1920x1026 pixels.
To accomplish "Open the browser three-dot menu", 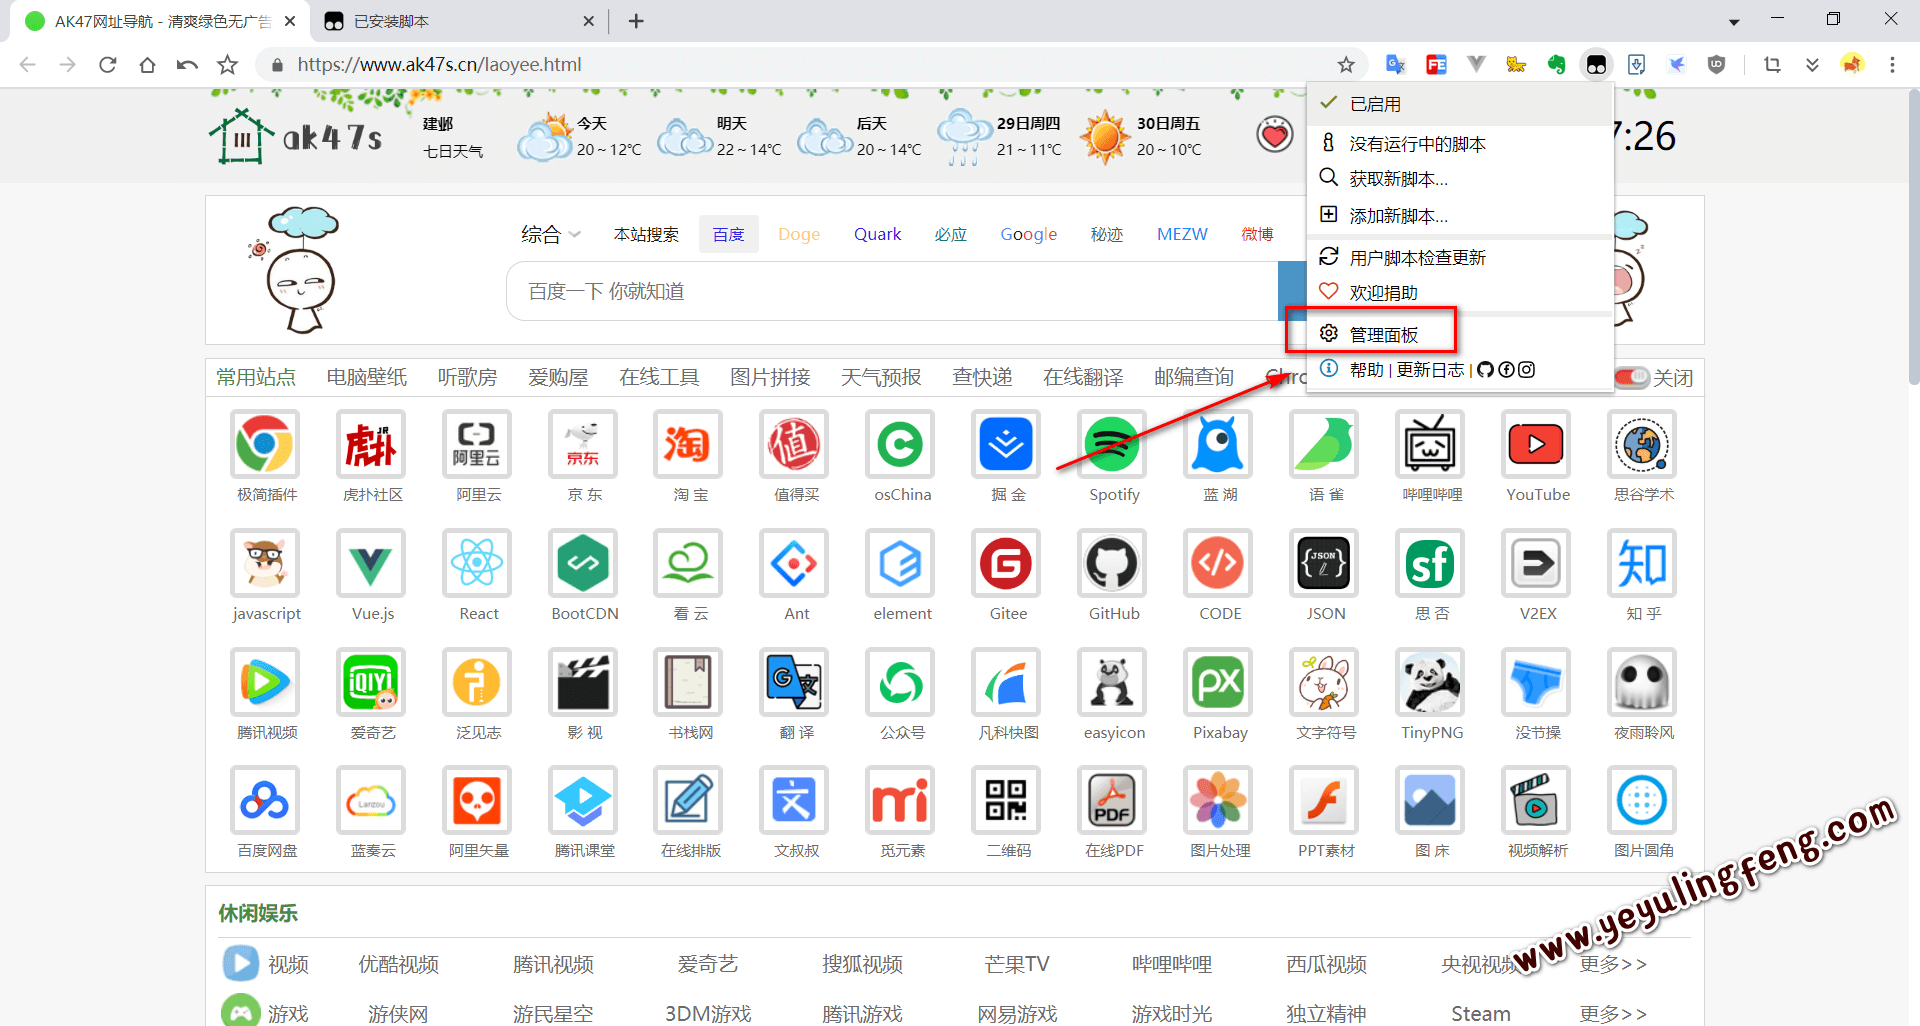I will point(1892,65).
